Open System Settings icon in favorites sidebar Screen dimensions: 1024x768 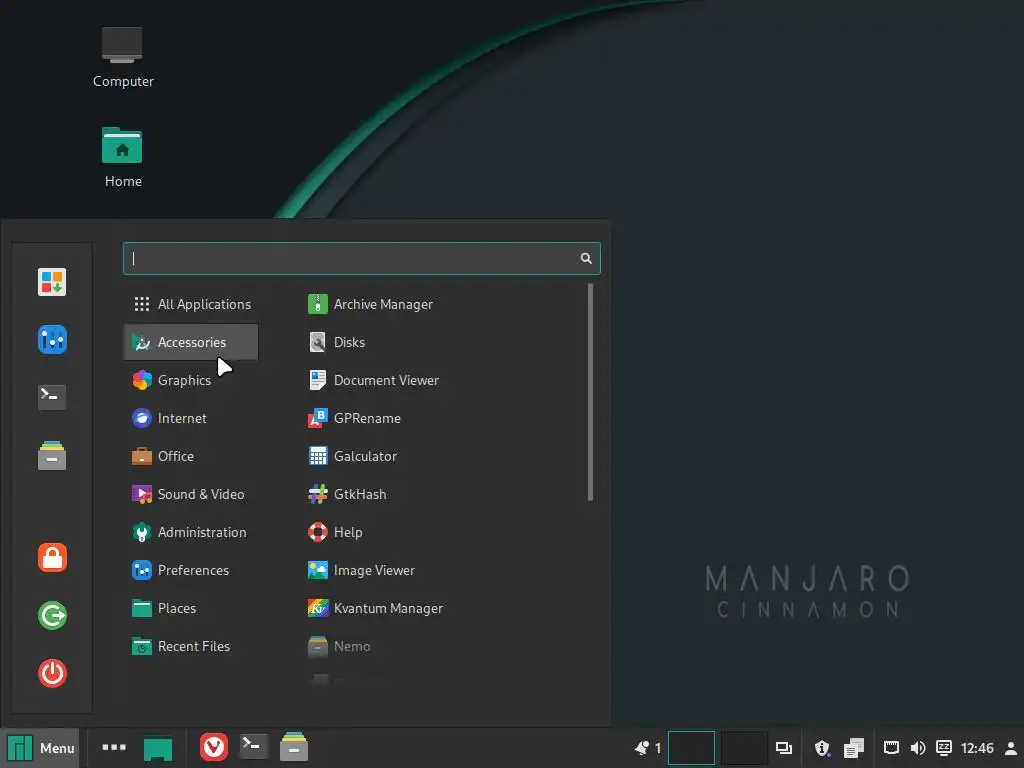52,340
